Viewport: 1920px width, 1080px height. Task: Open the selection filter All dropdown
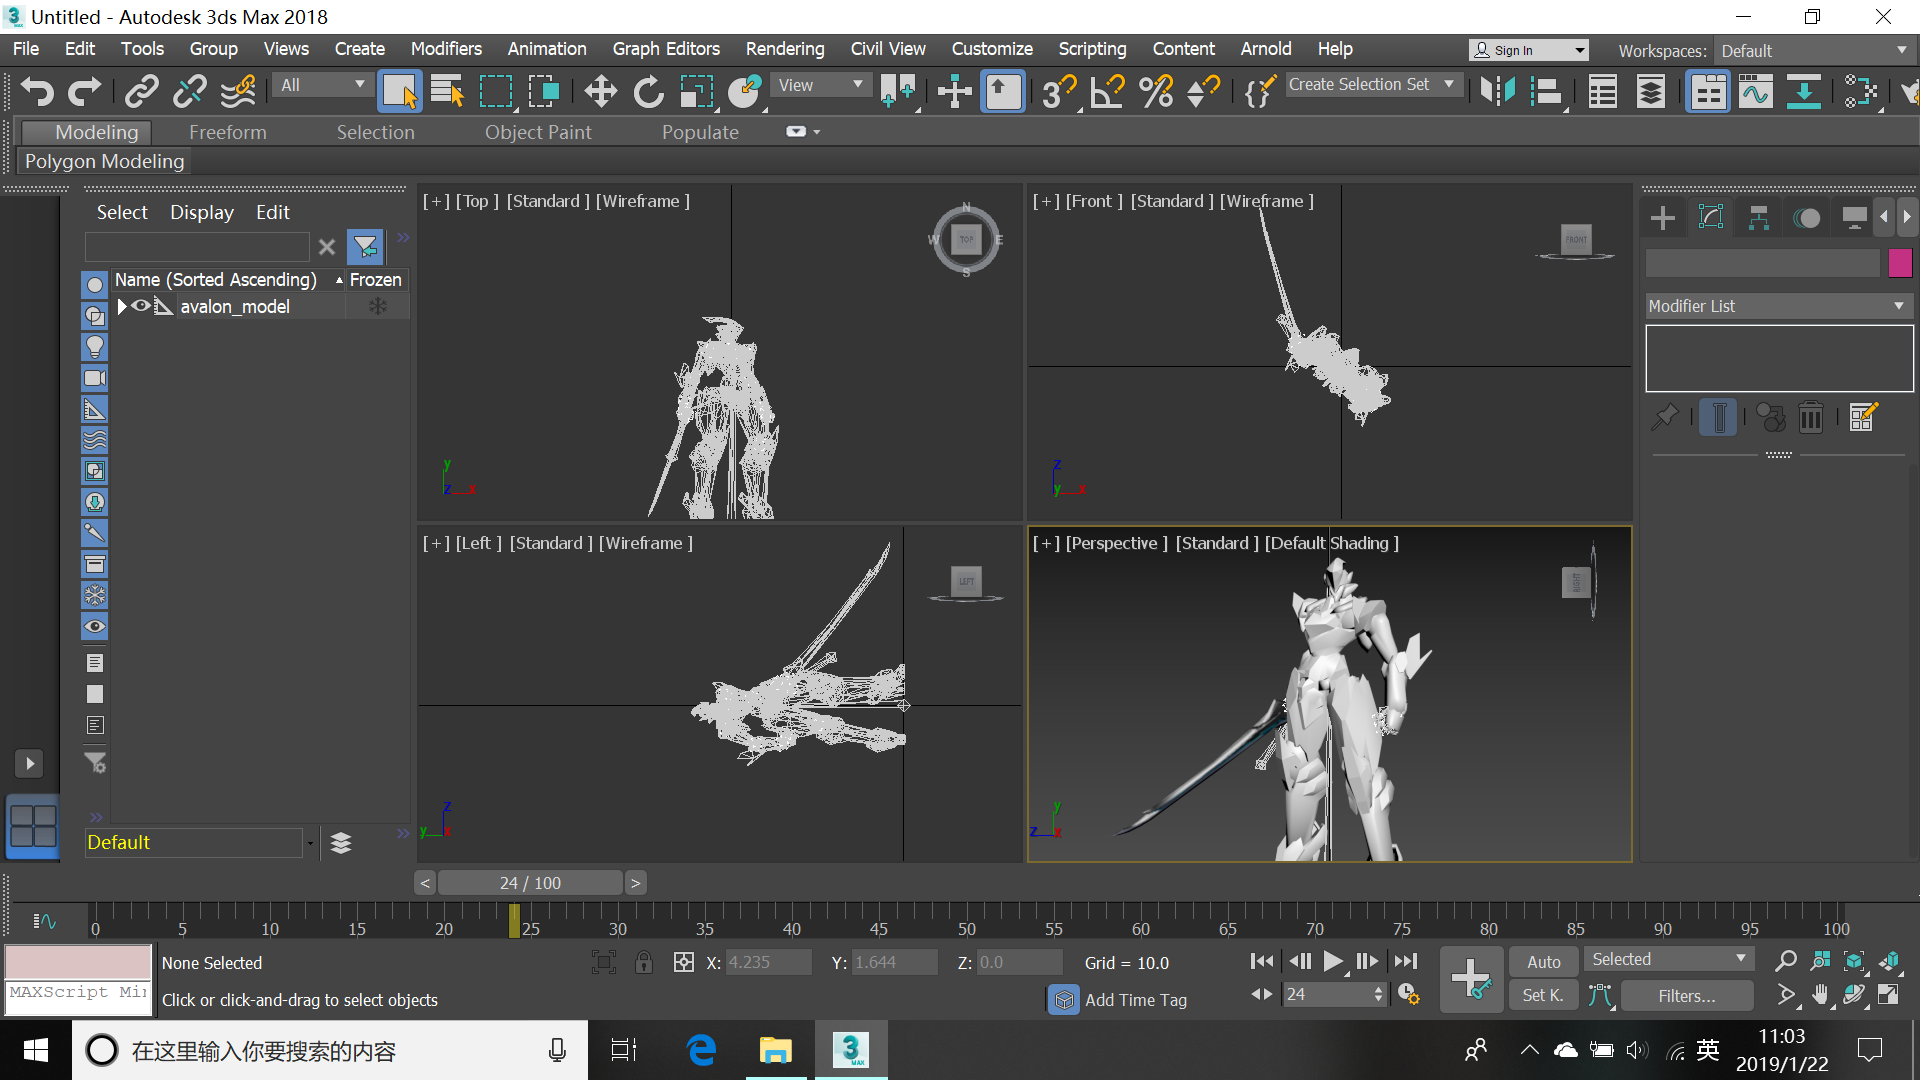(x=322, y=85)
